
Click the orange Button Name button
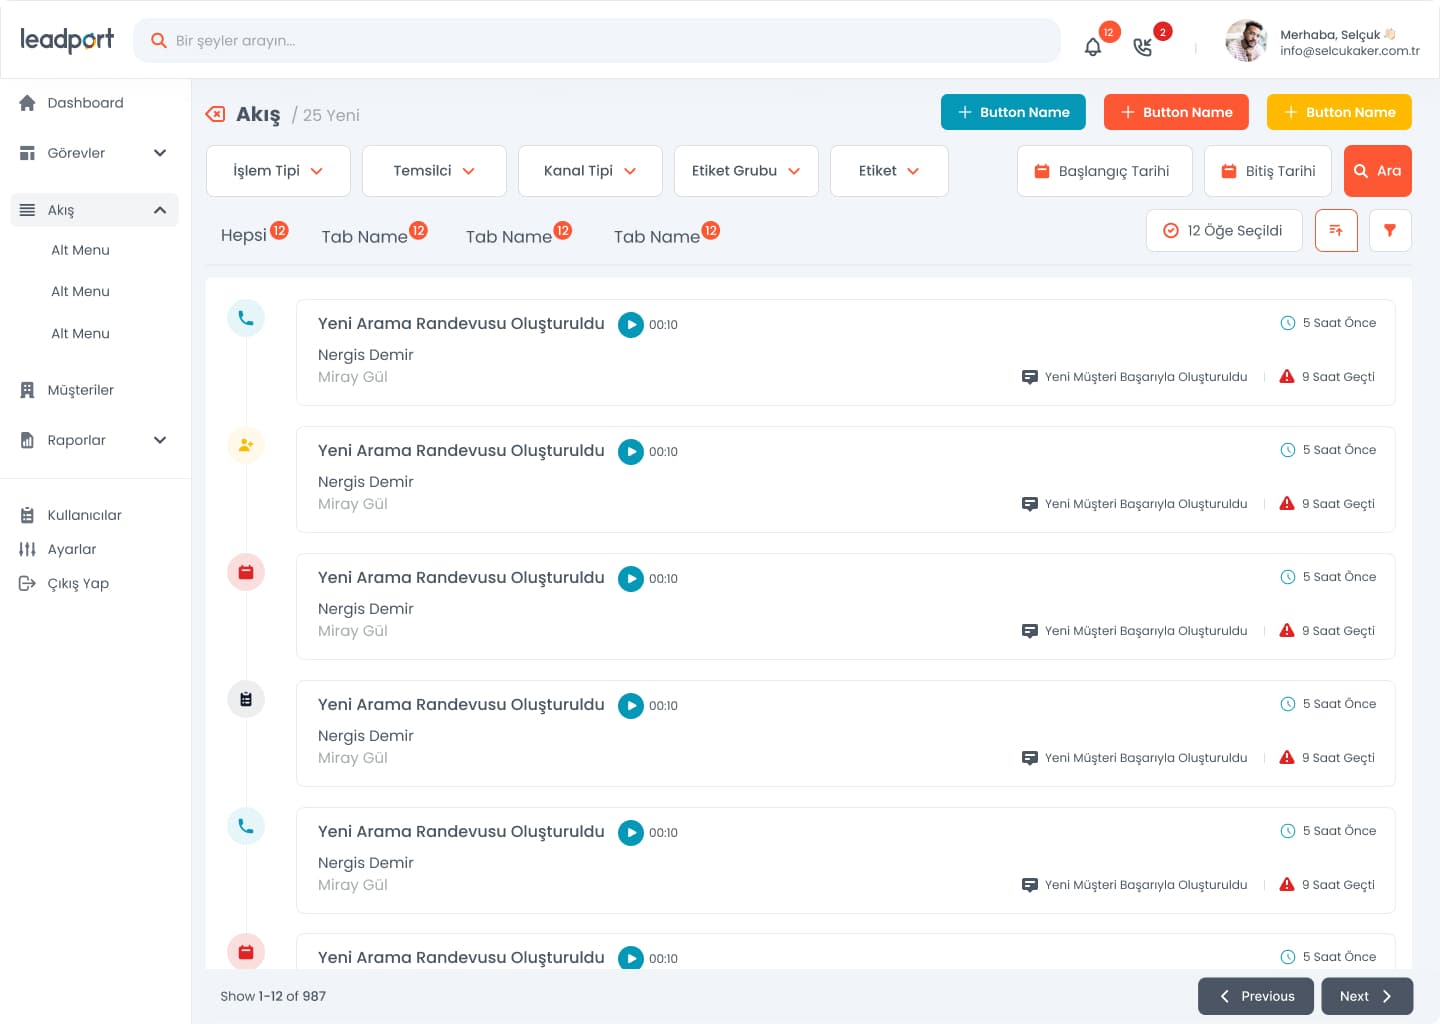(1176, 112)
